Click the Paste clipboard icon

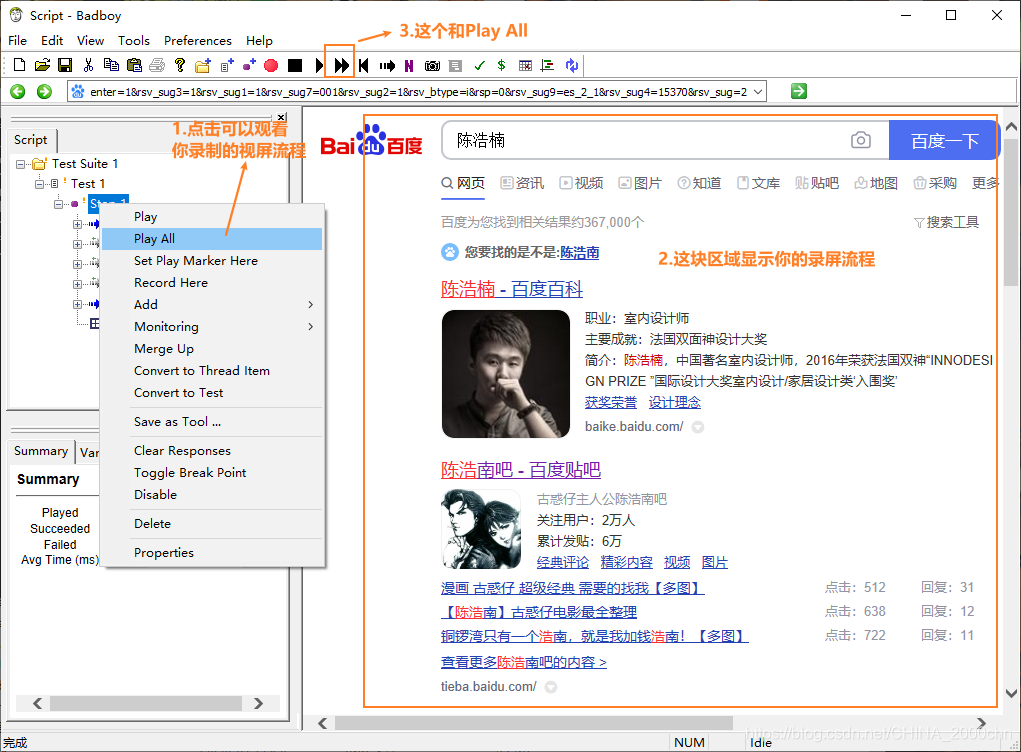[134, 65]
